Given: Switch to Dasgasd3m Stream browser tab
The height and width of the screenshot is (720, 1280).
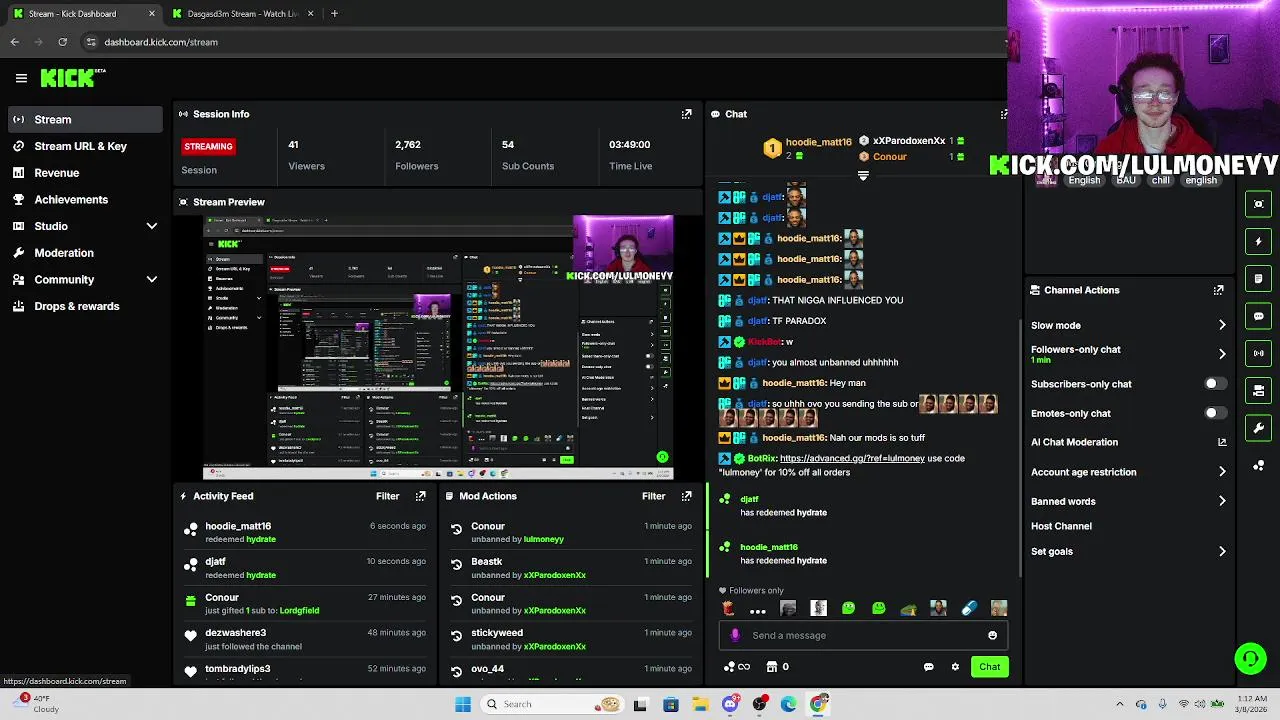Looking at the screenshot, I should coord(243,14).
